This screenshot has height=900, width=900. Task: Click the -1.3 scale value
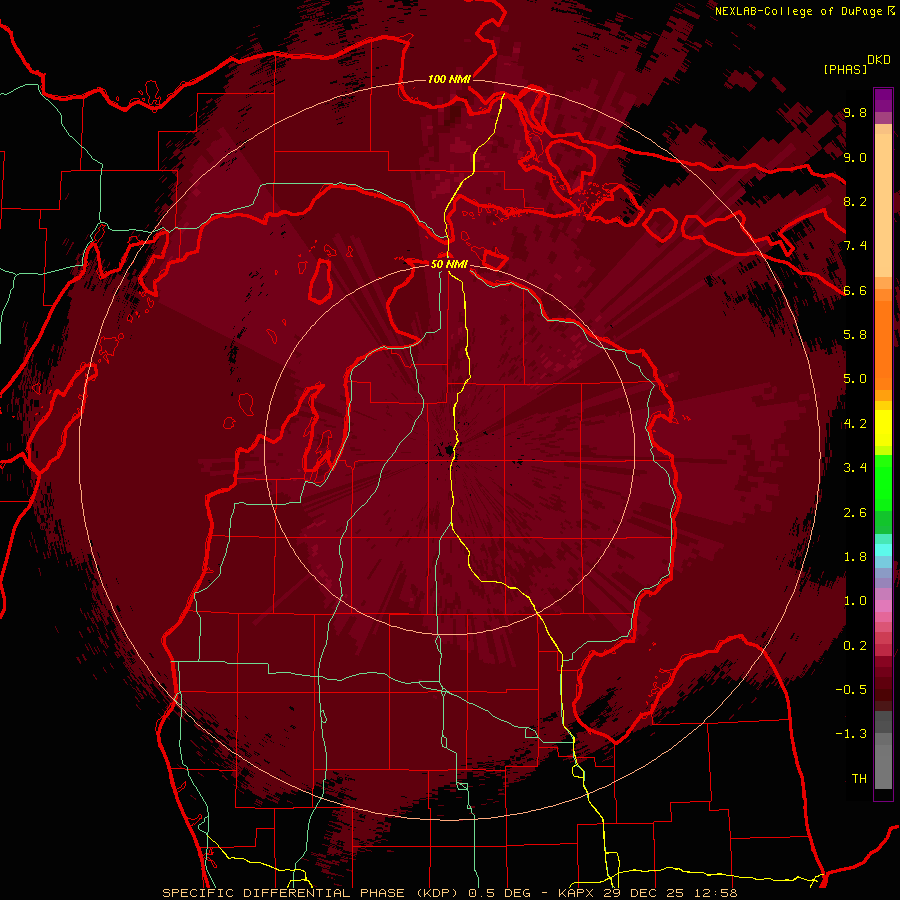coord(851,734)
